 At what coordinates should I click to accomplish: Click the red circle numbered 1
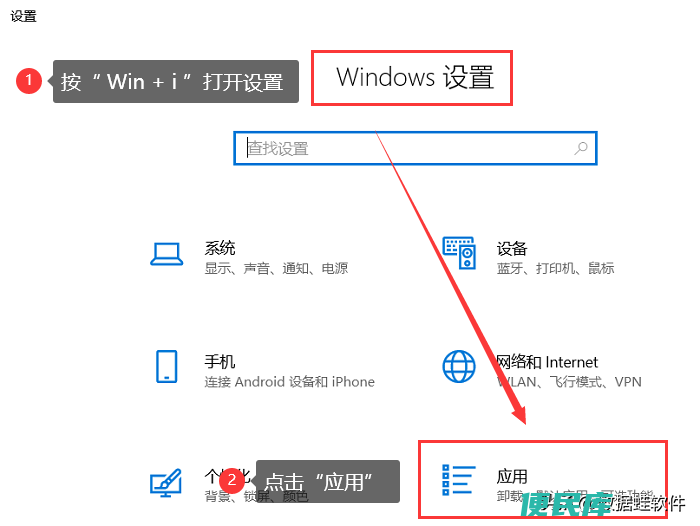pyautogui.click(x=29, y=81)
